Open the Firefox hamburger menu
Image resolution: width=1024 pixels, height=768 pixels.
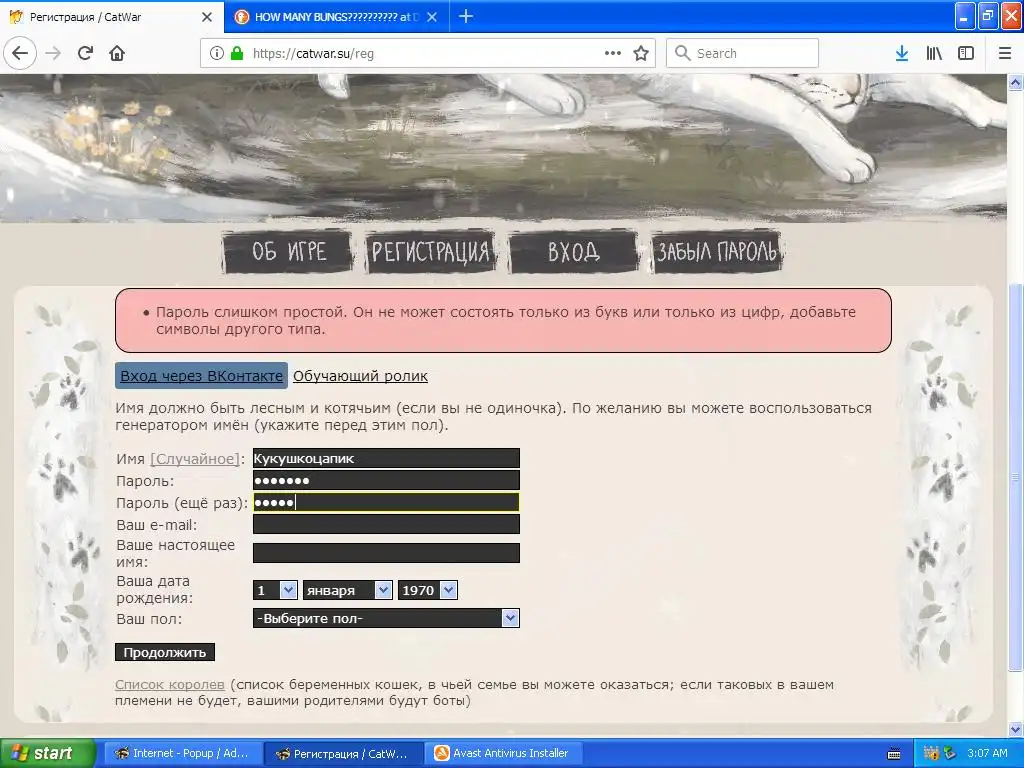pos(1005,54)
